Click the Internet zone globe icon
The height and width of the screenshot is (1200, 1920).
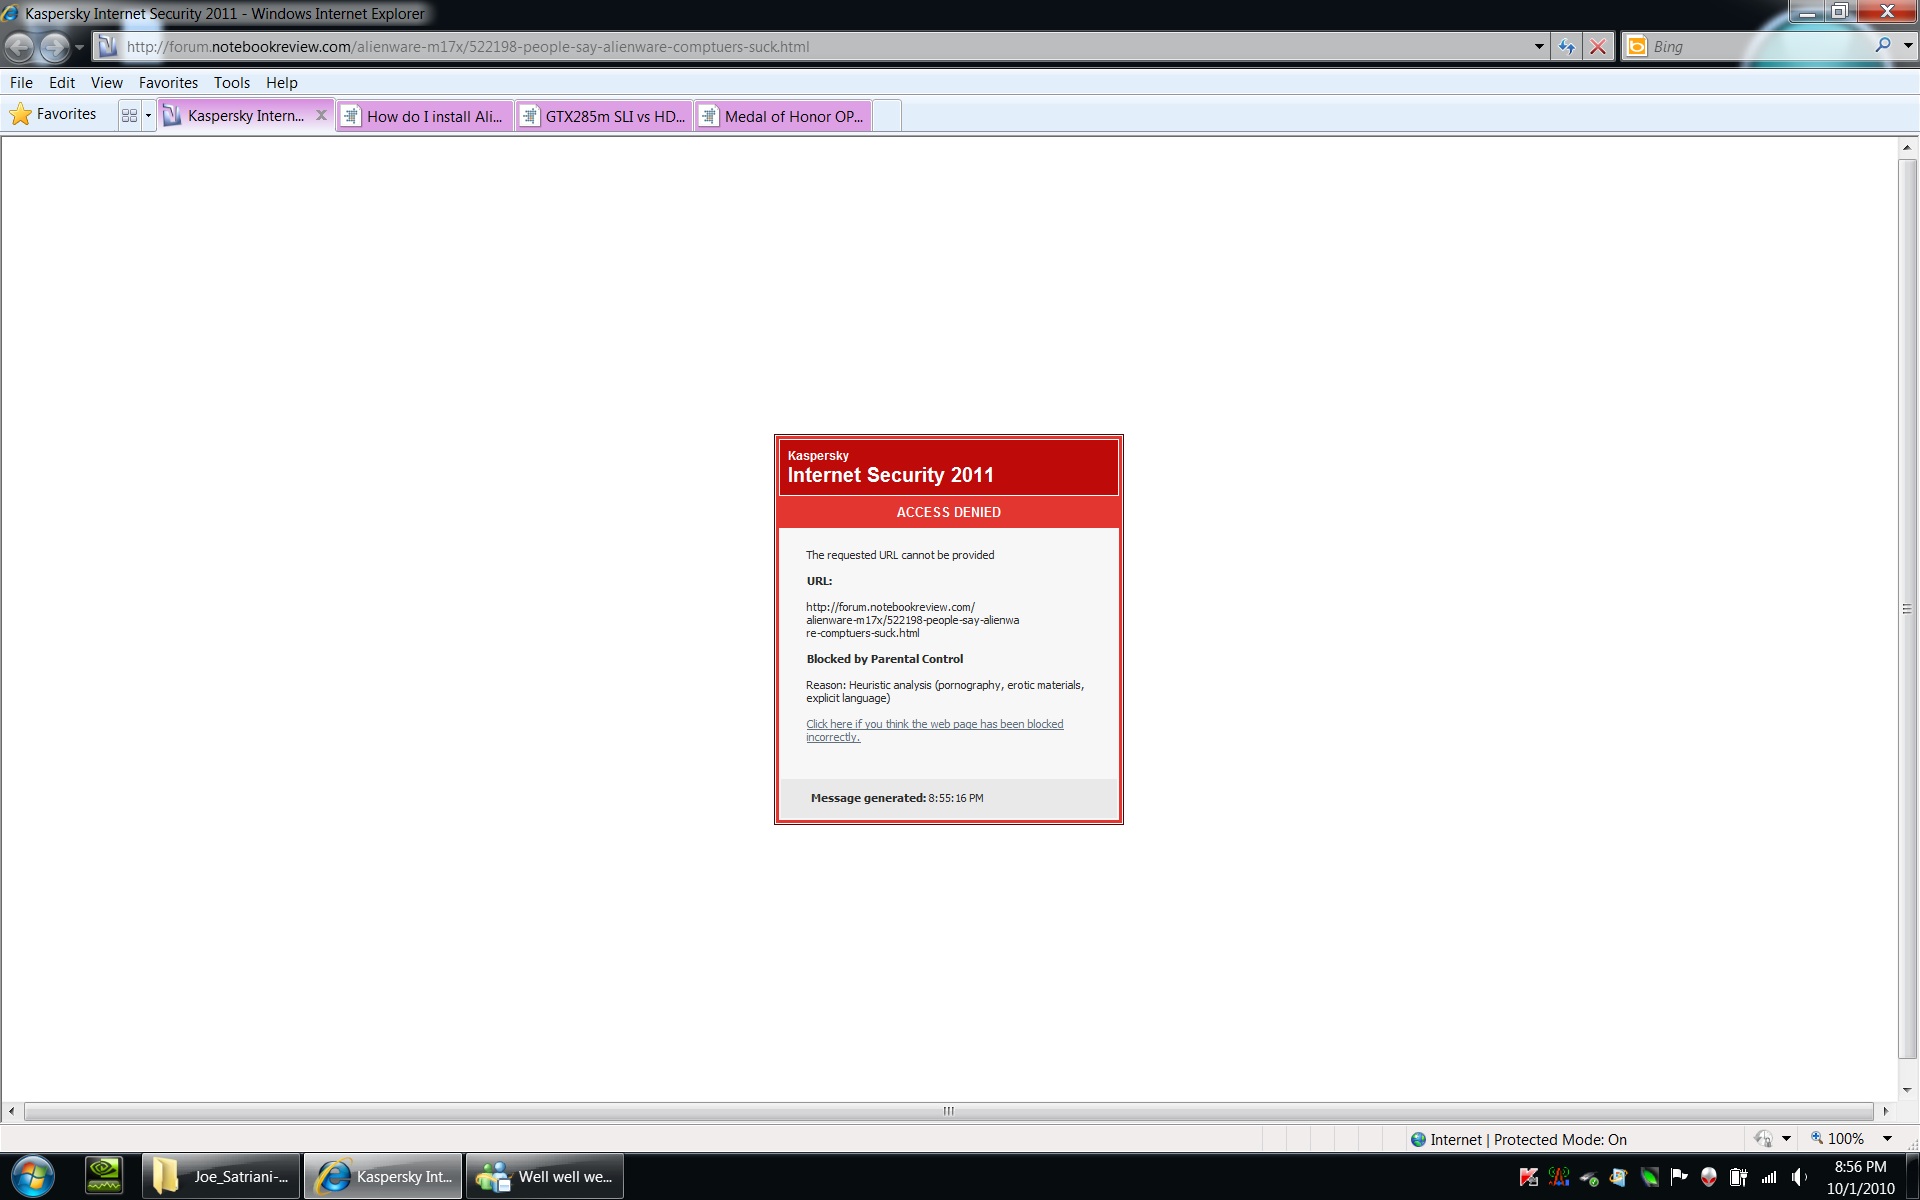coord(1418,1139)
